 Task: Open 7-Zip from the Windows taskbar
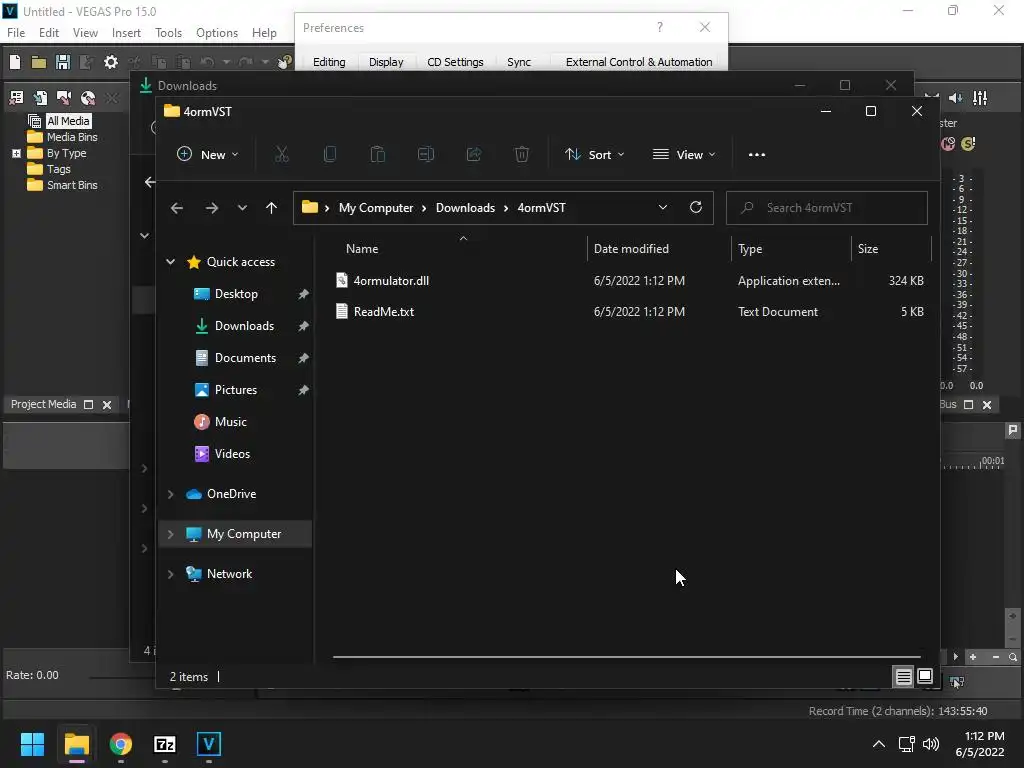coord(165,744)
